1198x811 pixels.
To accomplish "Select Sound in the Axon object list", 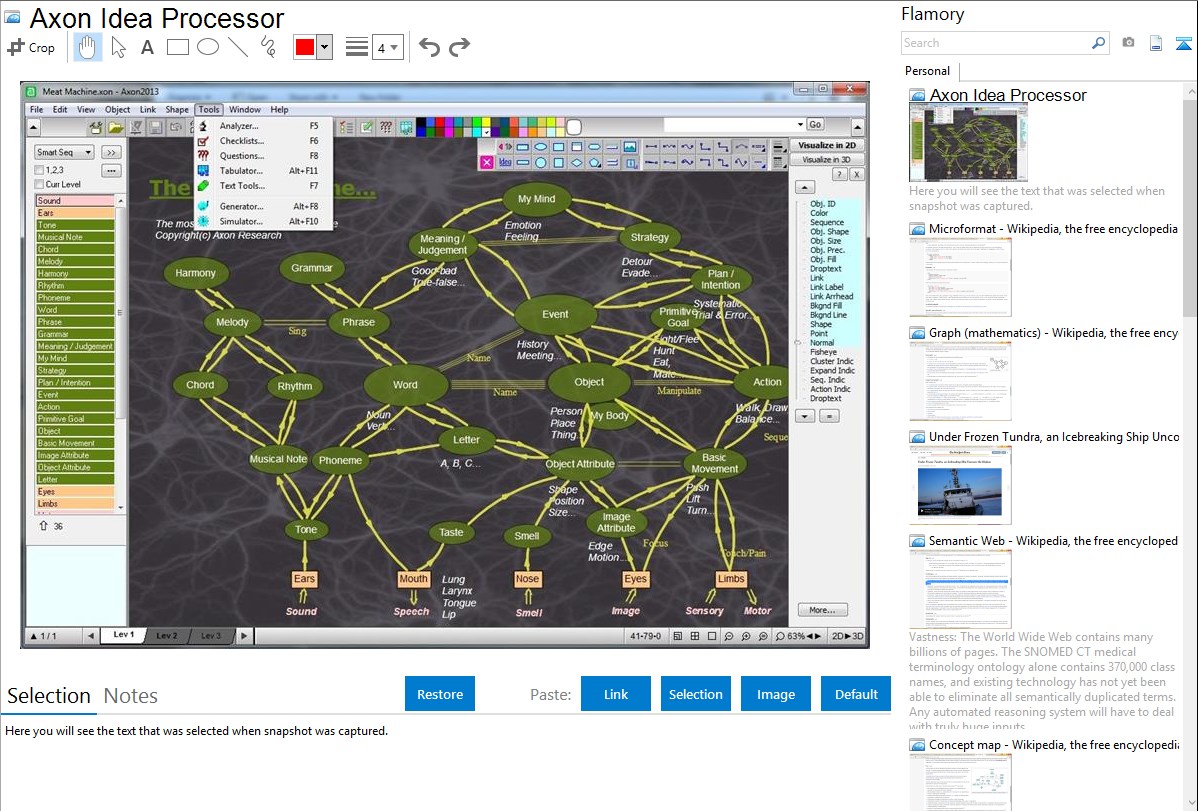I will [75, 200].
